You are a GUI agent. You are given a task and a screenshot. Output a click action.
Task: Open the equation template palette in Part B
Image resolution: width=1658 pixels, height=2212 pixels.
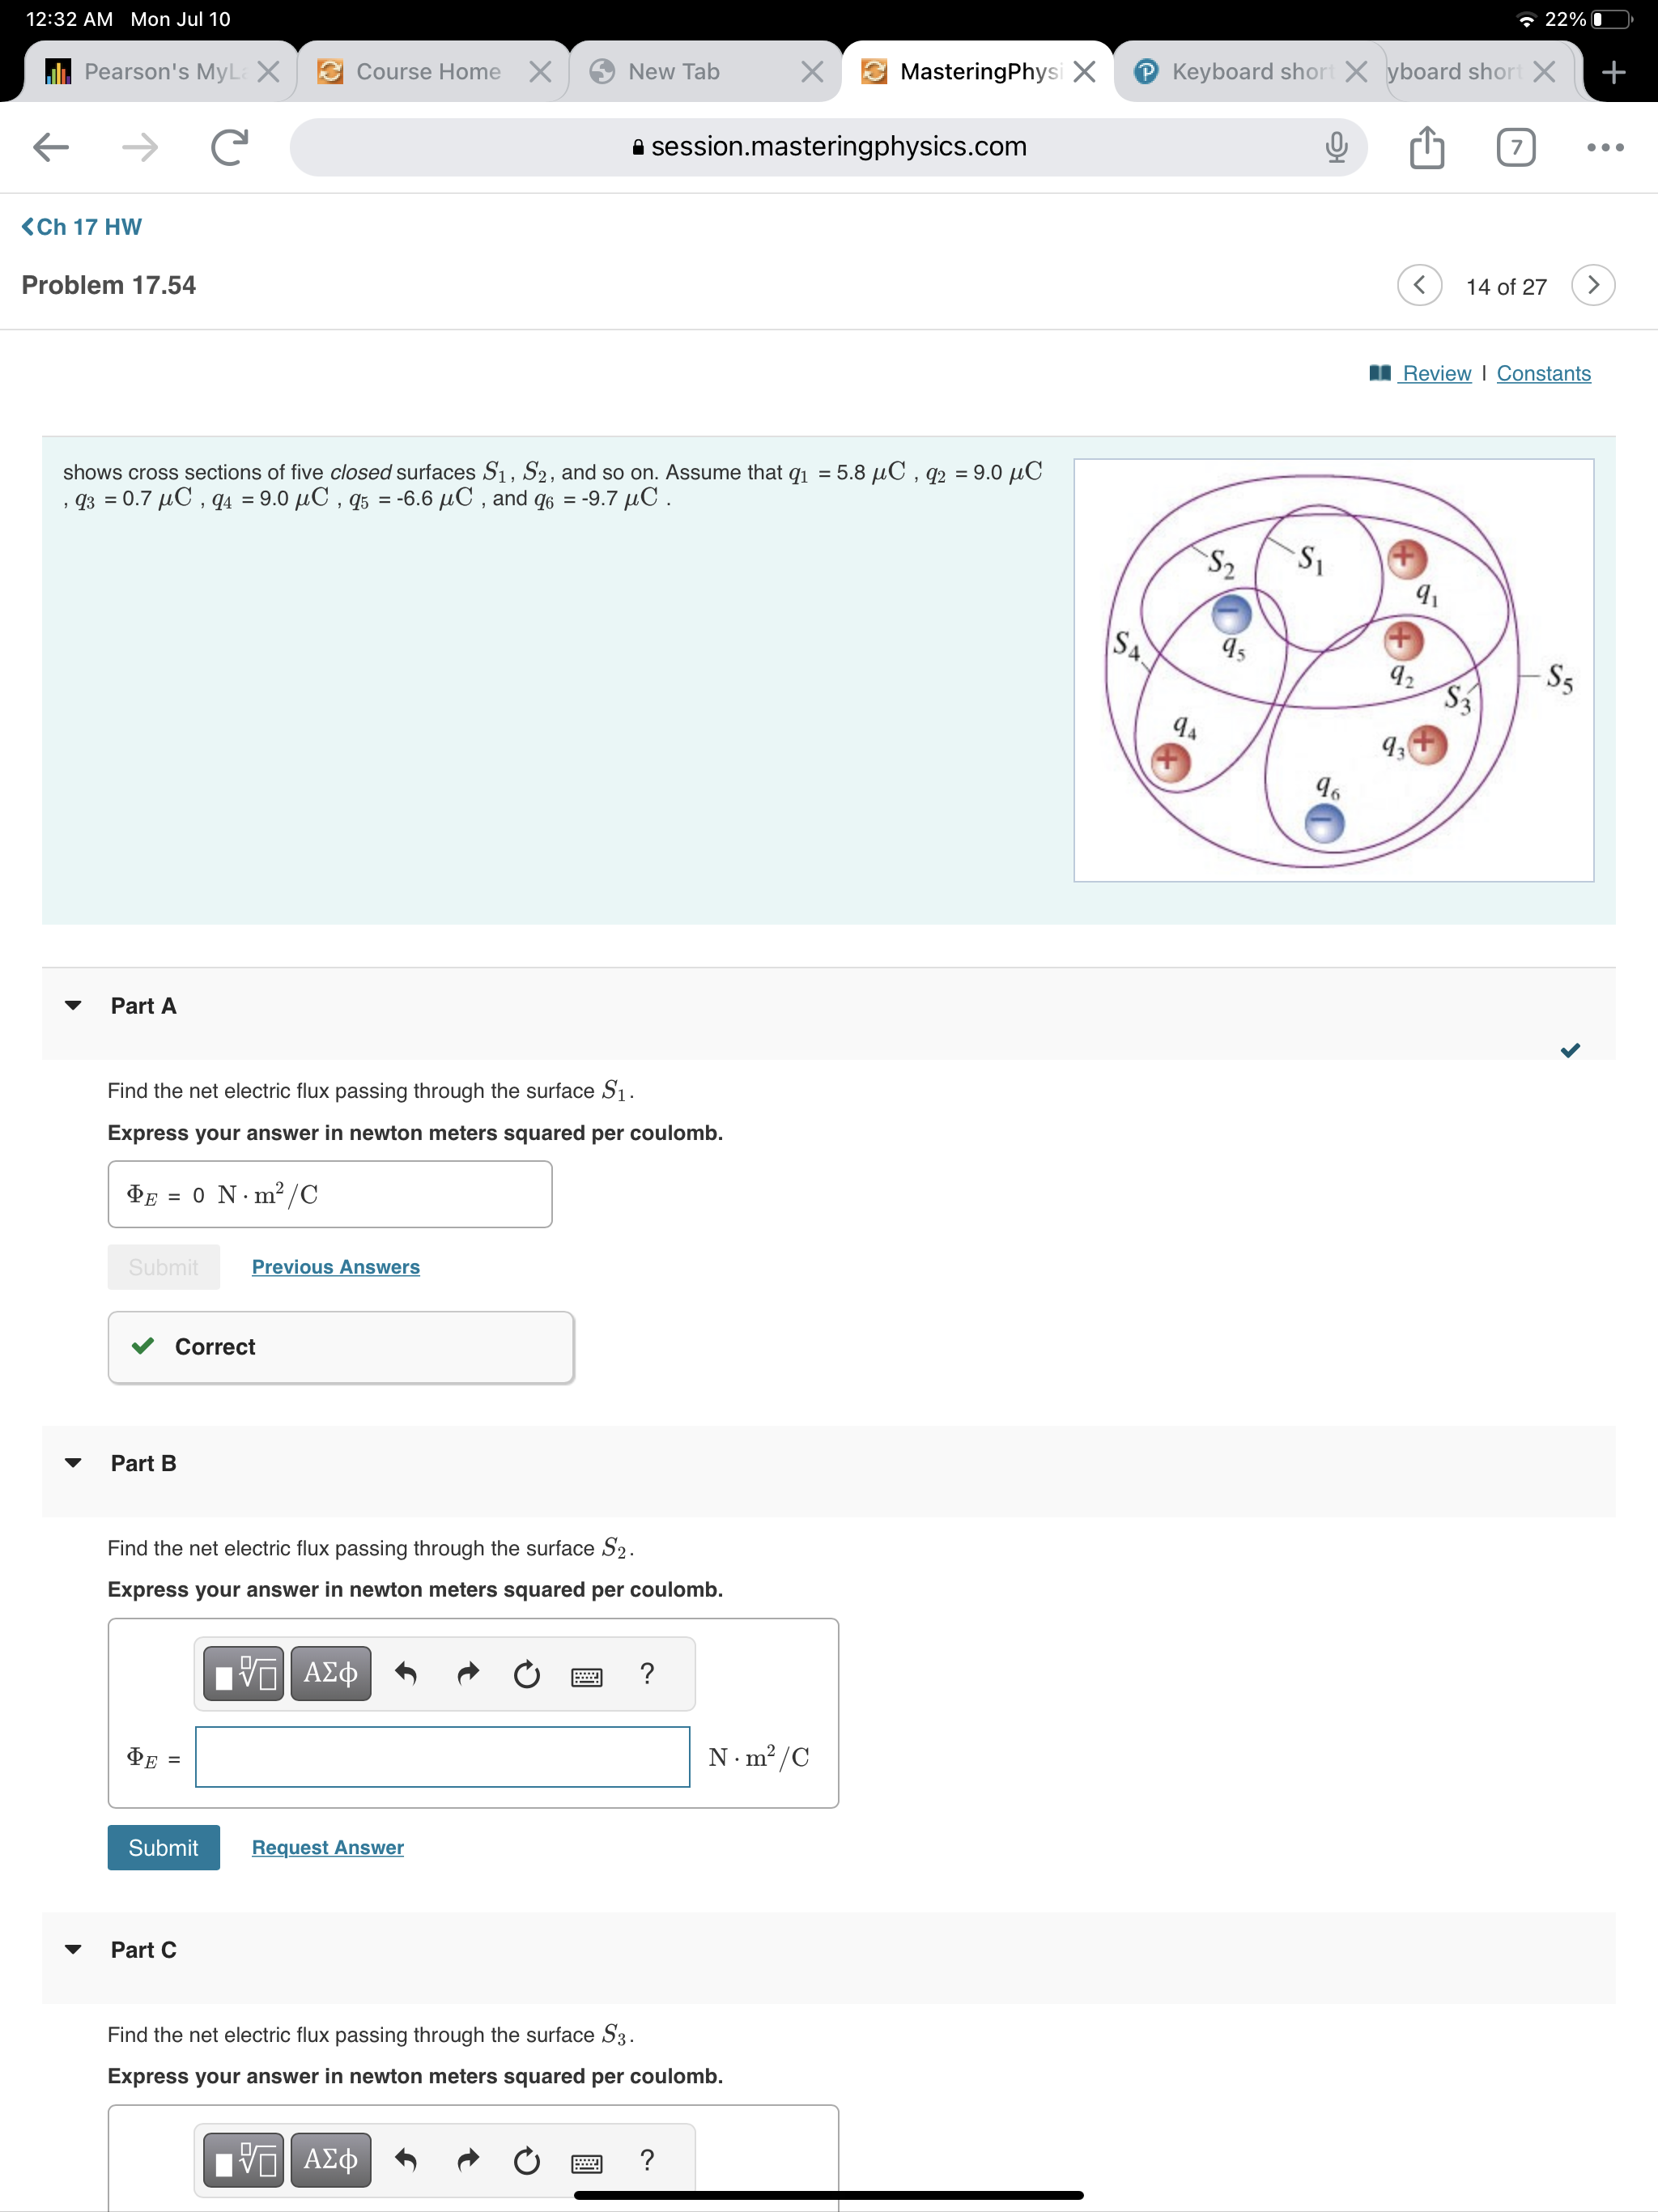point(242,1673)
